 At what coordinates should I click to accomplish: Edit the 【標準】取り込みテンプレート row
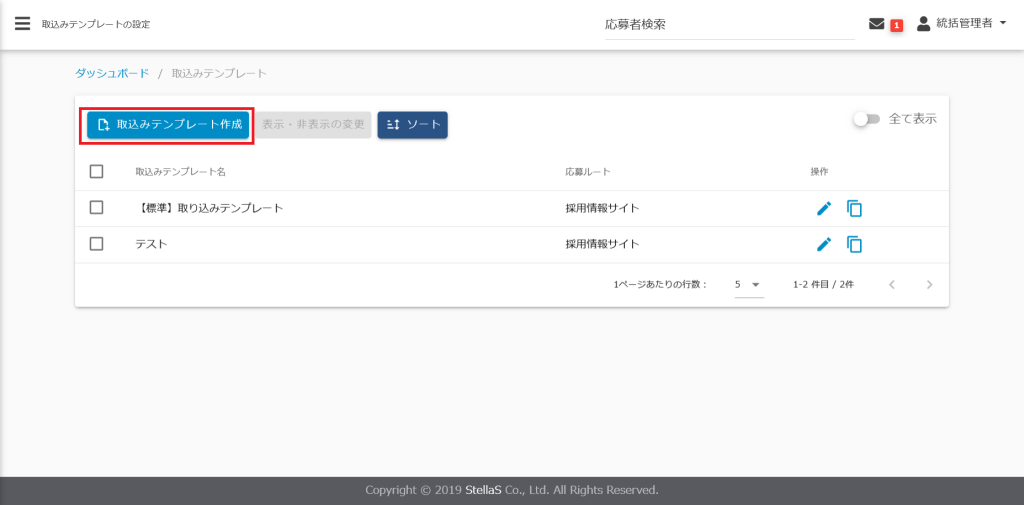(x=824, y=208)
